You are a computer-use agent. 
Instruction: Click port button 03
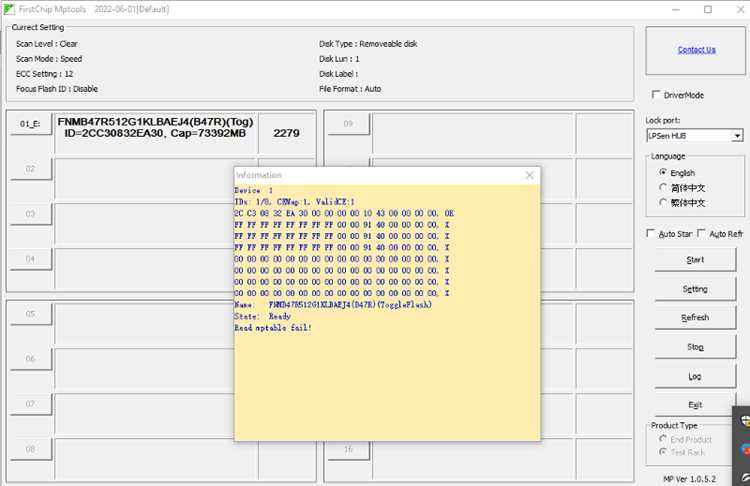[x=31, y=214]
